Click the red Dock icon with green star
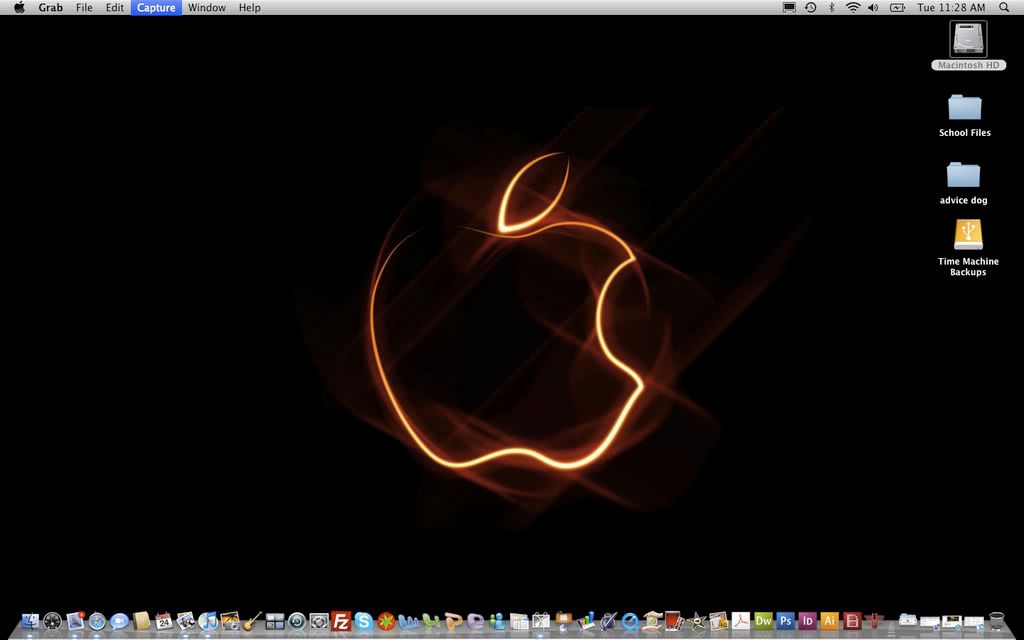Image resolution: width=1024 pixels, height=640 pixels. [385, 621]
